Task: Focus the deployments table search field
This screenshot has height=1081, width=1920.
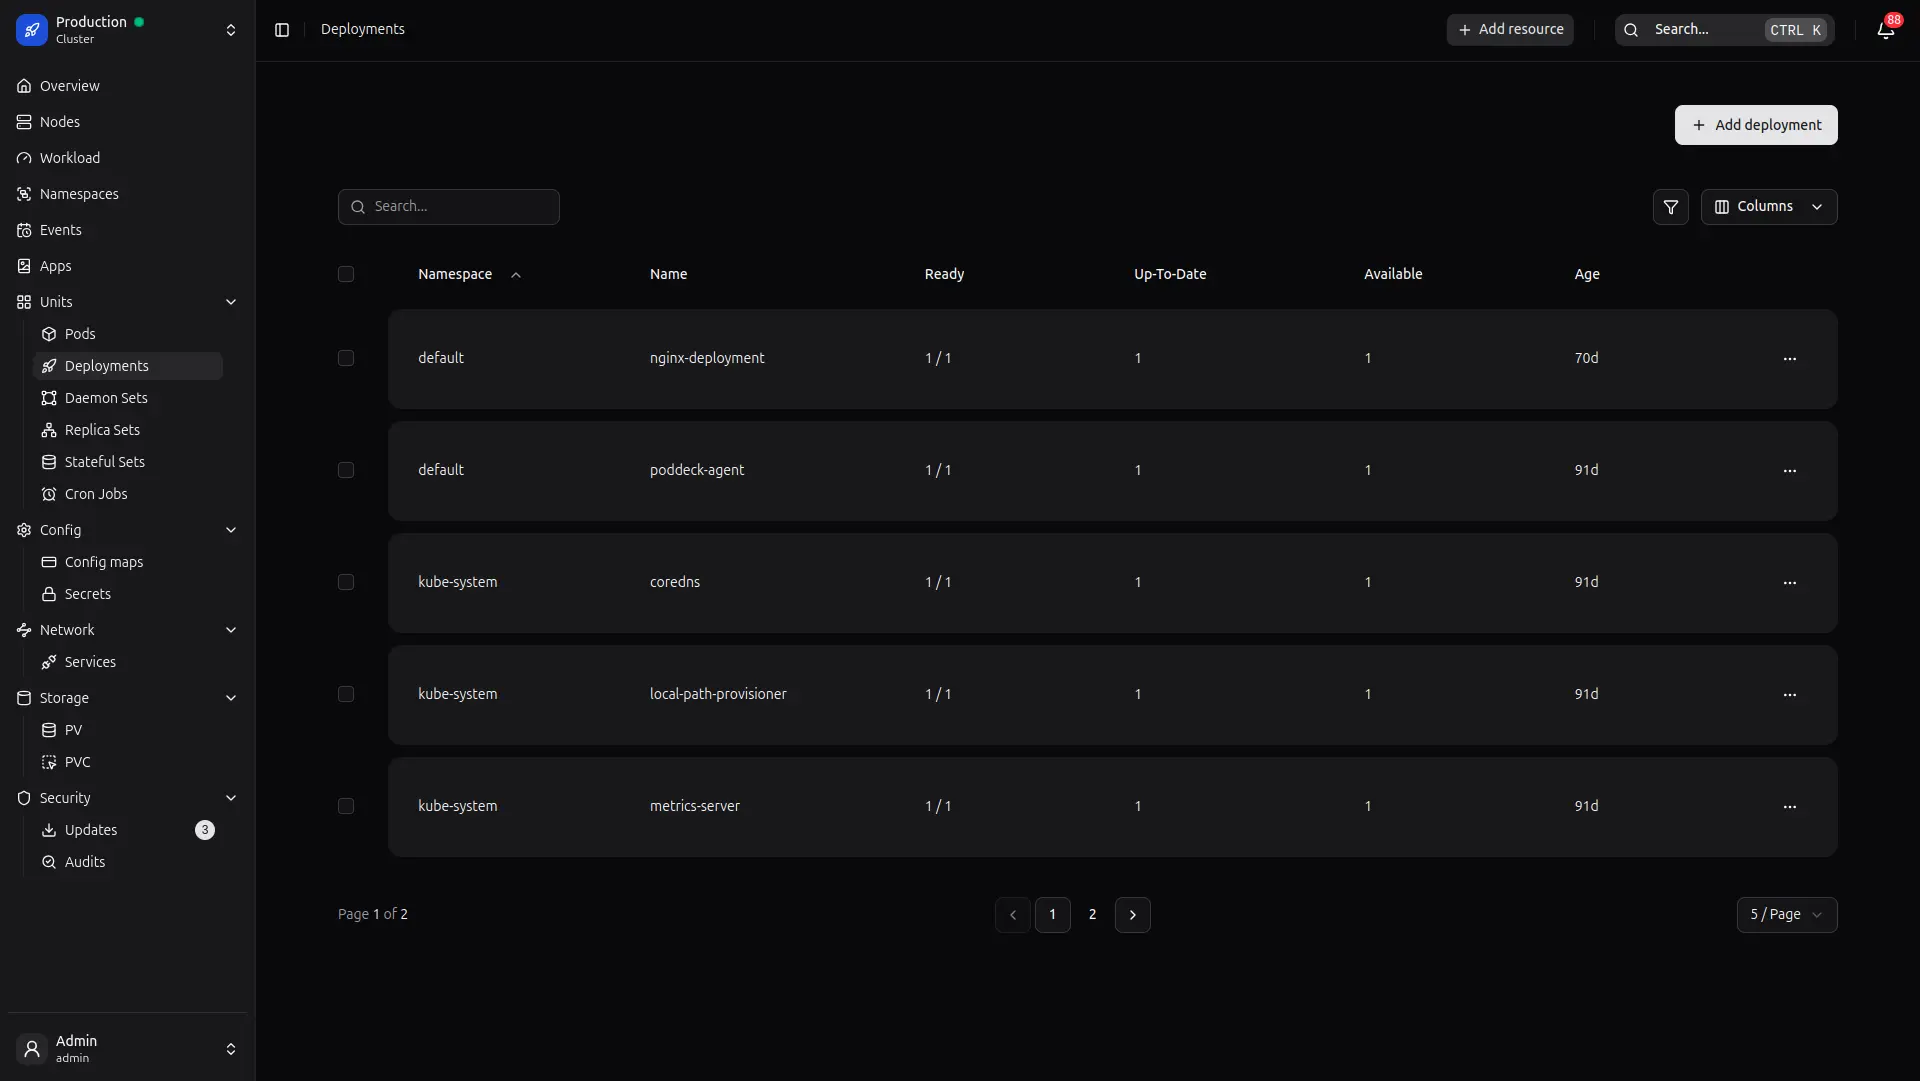Action: 460,207
